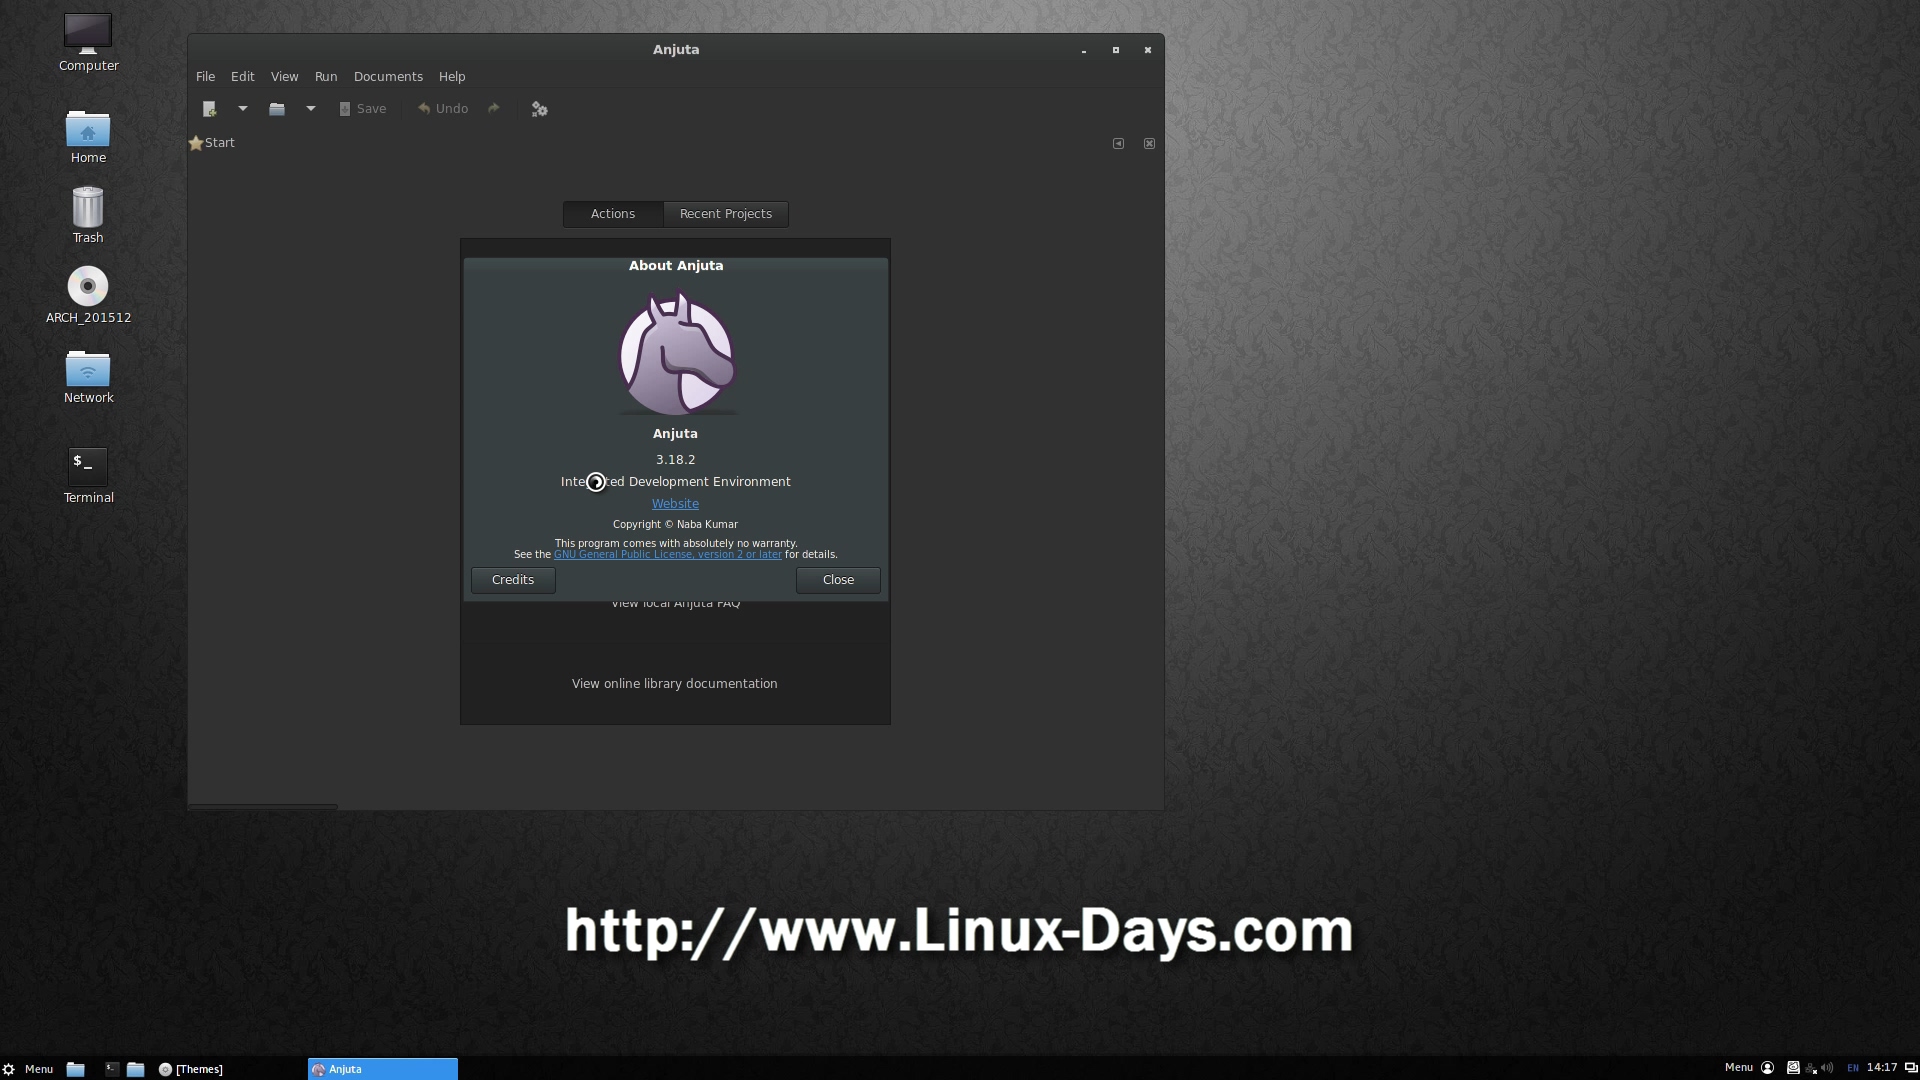Expand the New File dropdown arrow
Image resolution: width=1920 pixels, height=1080 pixels.
click(243, 109)
